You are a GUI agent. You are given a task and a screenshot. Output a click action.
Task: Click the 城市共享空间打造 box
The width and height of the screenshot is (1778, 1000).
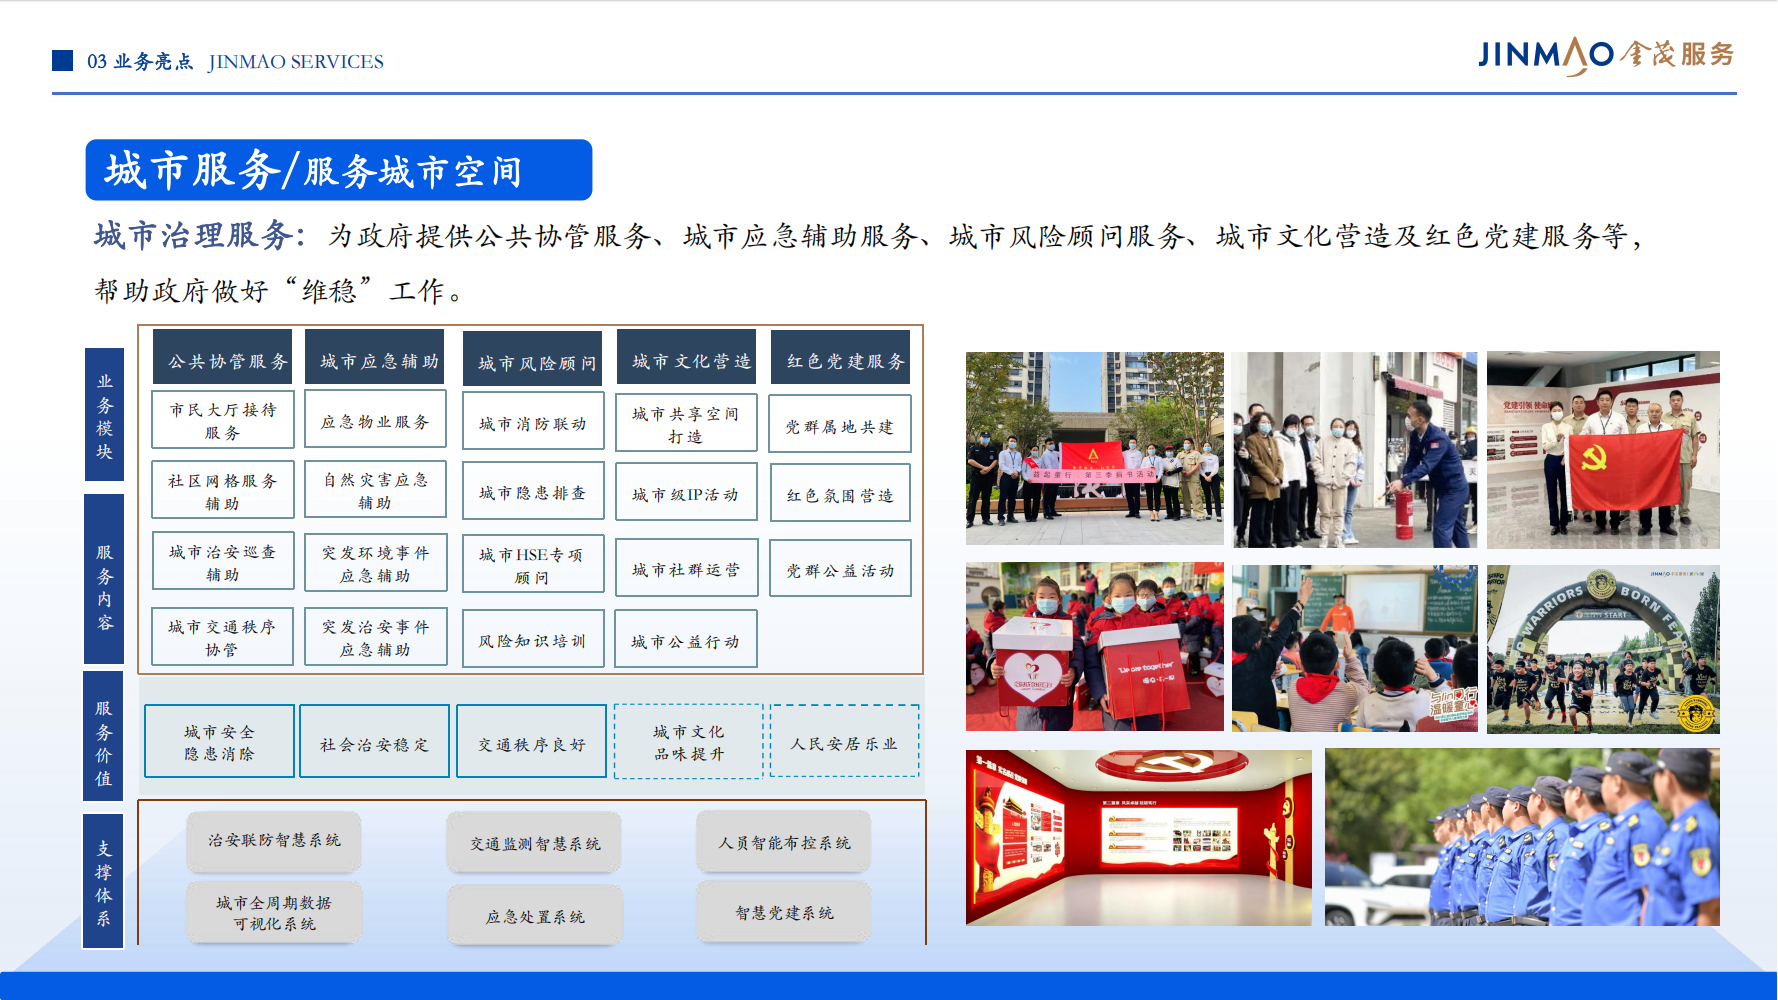tap(686, 424)
